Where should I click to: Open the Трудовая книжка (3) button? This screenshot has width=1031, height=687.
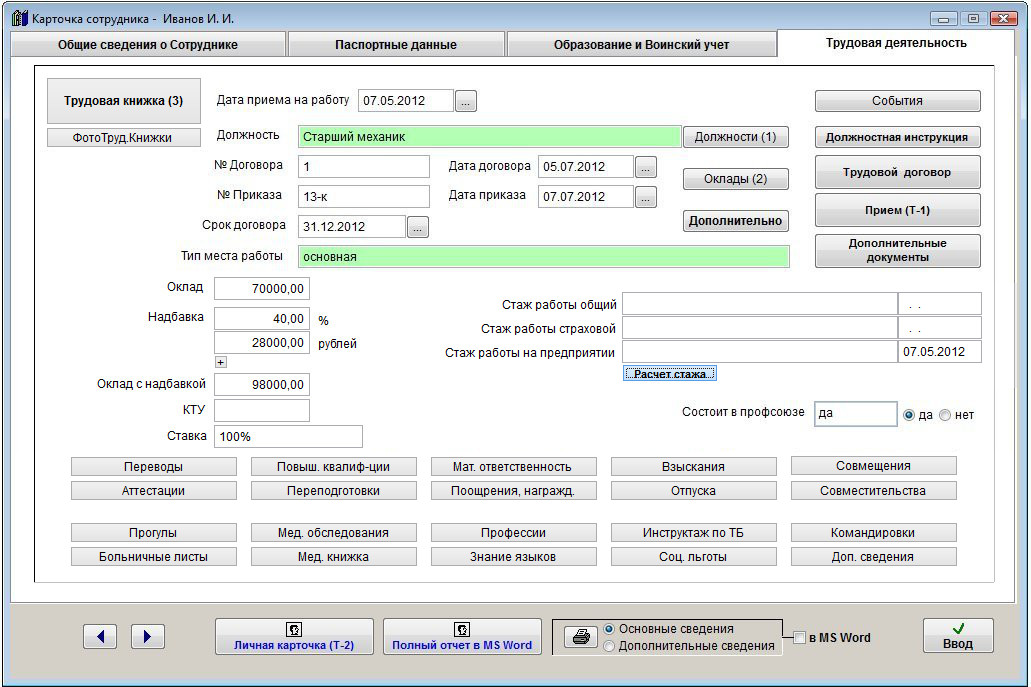[x=124, y=101]
